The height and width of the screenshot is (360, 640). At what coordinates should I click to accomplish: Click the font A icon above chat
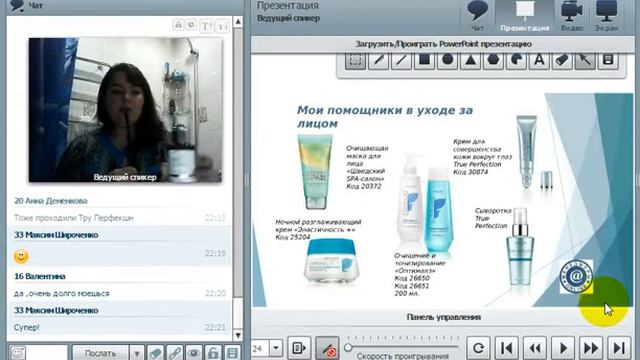point(178,24)
